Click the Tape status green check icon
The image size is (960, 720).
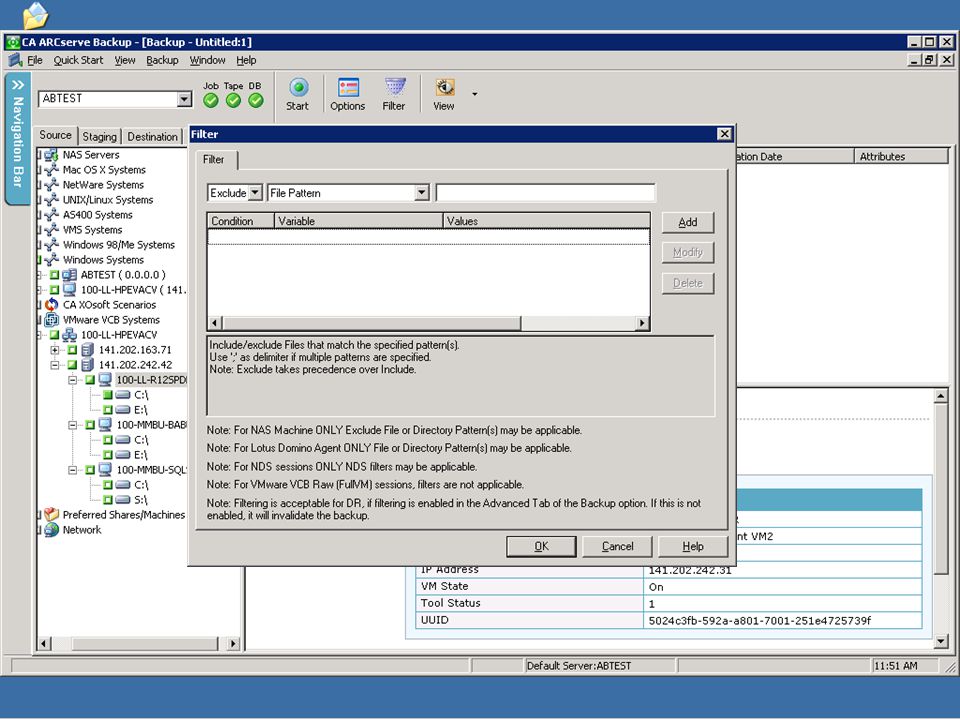(x=233, y=100)
